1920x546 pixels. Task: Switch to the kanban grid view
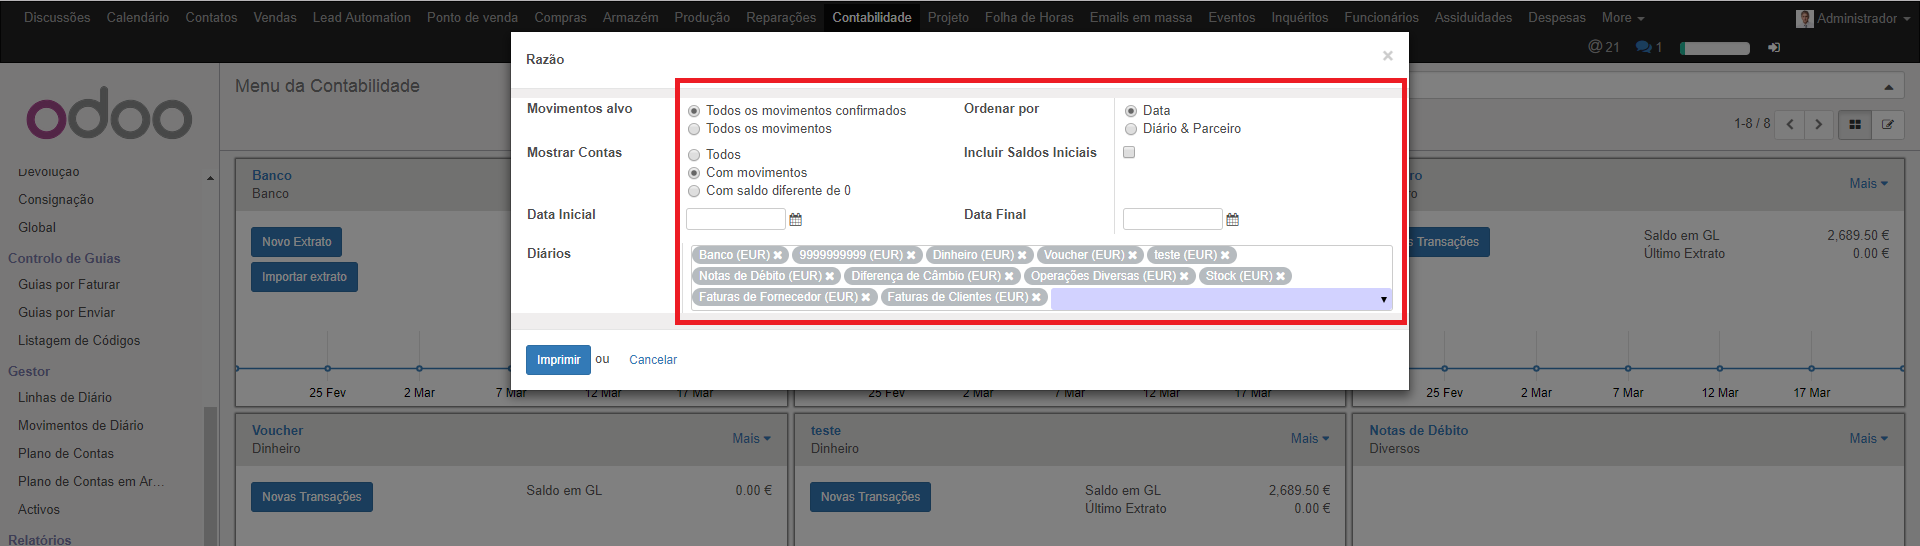(x=1855, y=125)
